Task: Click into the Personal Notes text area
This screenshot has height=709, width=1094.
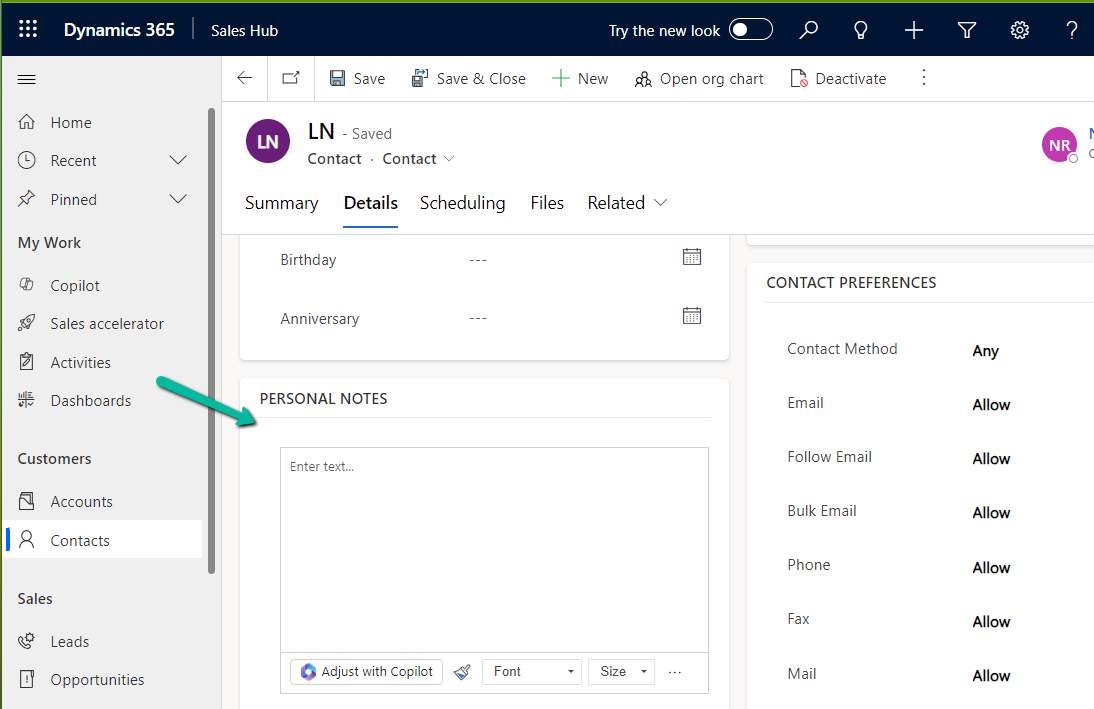Action: 494,550
